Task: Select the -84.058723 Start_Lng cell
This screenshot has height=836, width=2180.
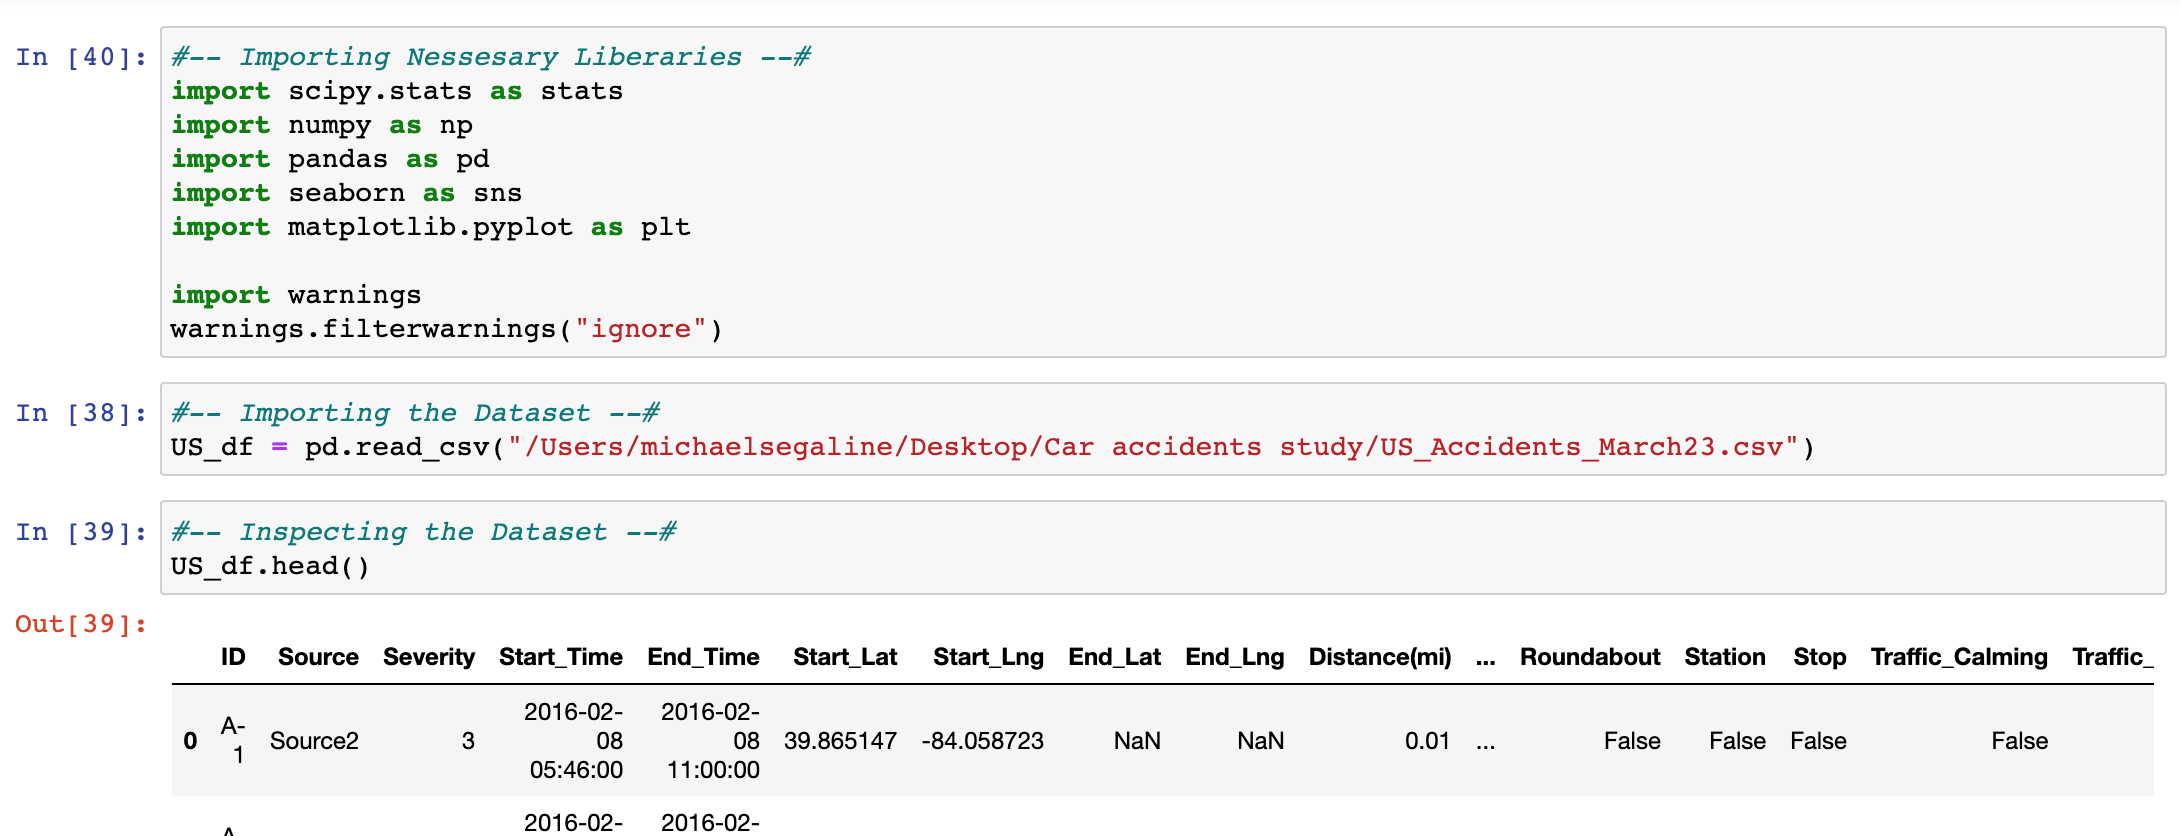Action: (x=982, y=741)
